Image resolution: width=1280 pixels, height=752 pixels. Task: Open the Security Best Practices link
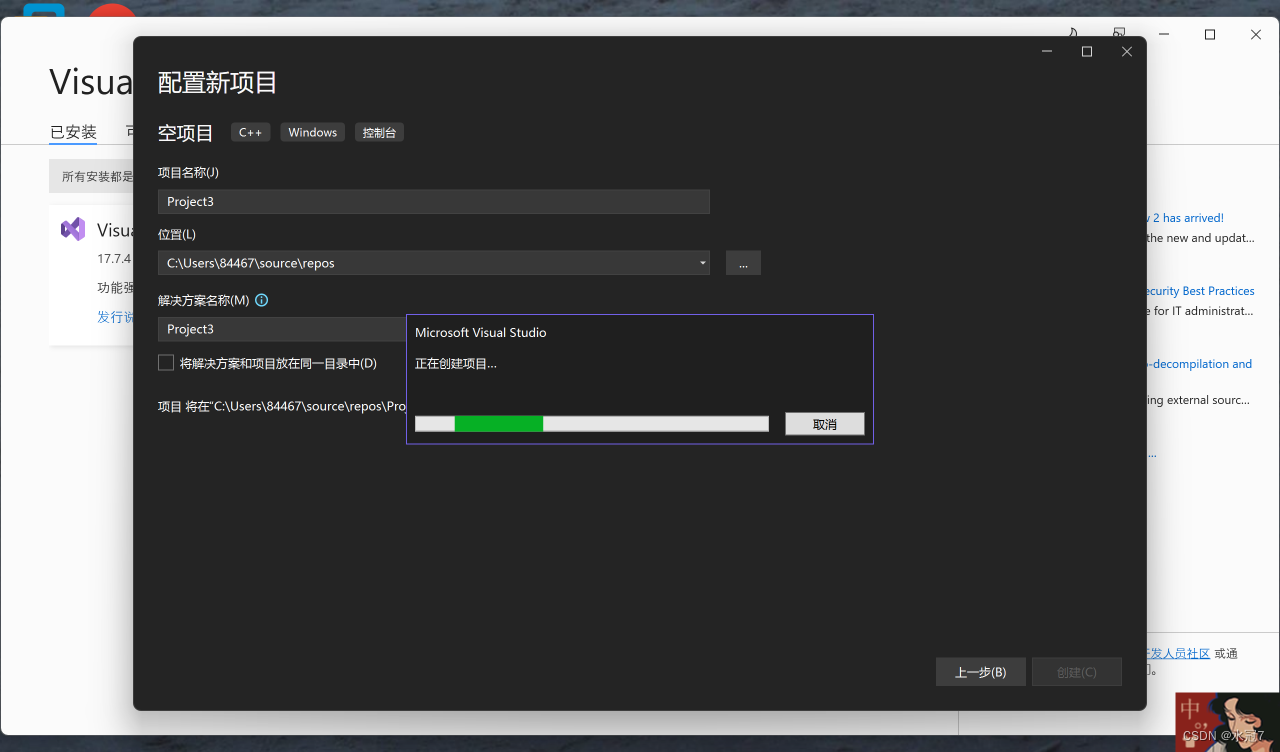click(1203, 290)
